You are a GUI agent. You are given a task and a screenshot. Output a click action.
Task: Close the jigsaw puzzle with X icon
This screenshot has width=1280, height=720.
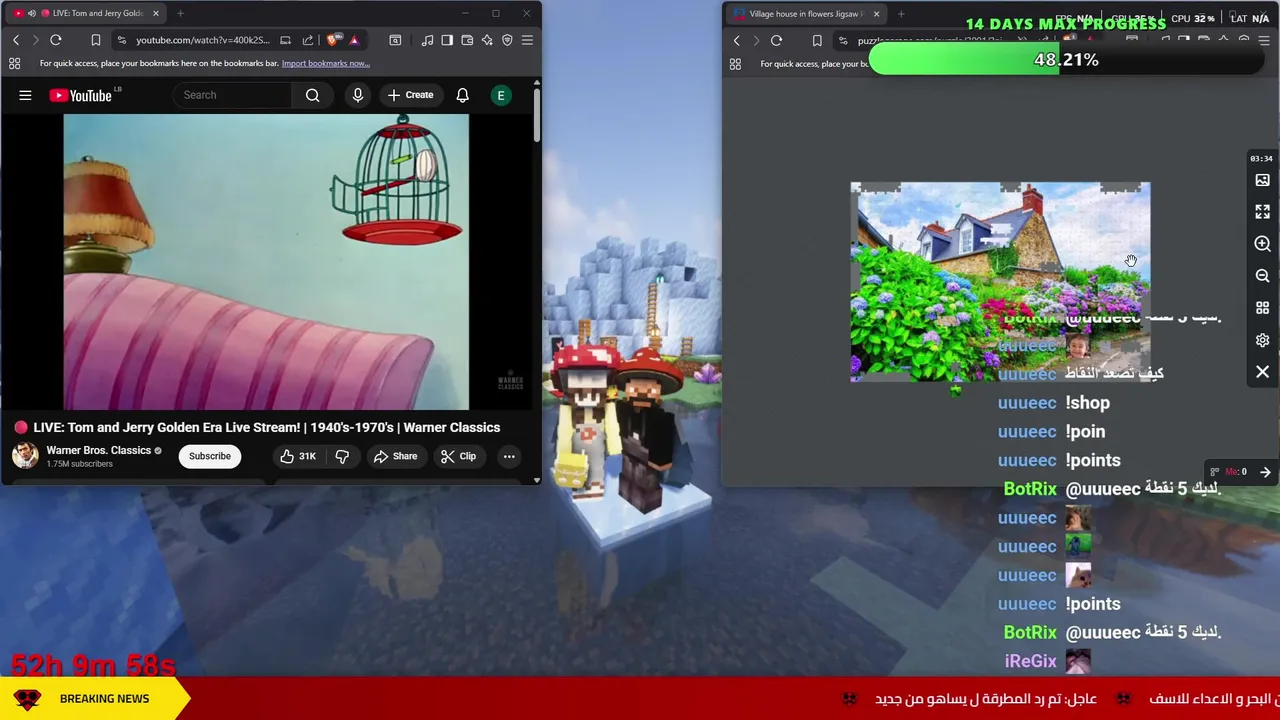pos(1262,372)
